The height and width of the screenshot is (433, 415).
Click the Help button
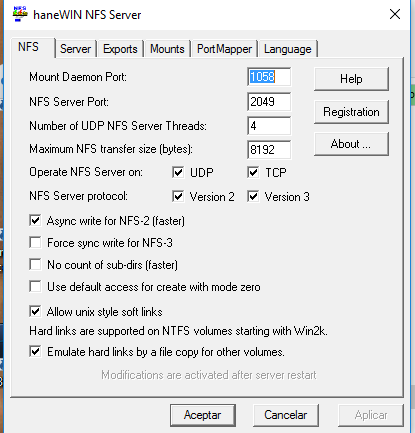click(x=351, y=79)
